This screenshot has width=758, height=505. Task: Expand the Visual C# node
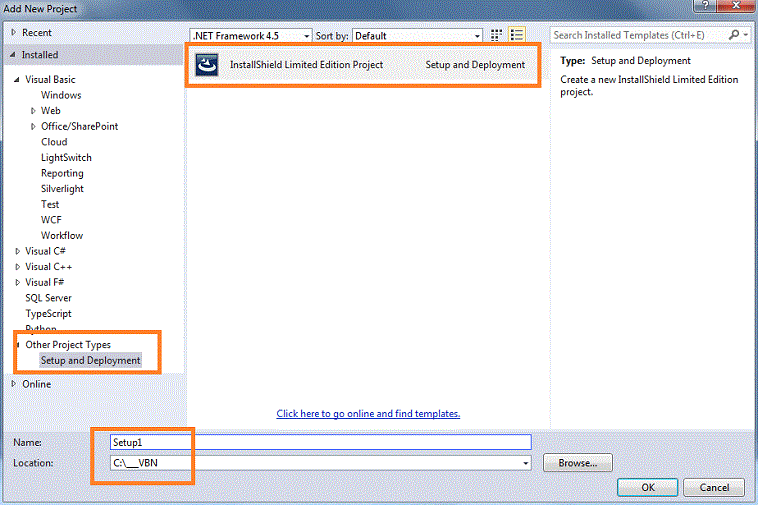(17, 251)
